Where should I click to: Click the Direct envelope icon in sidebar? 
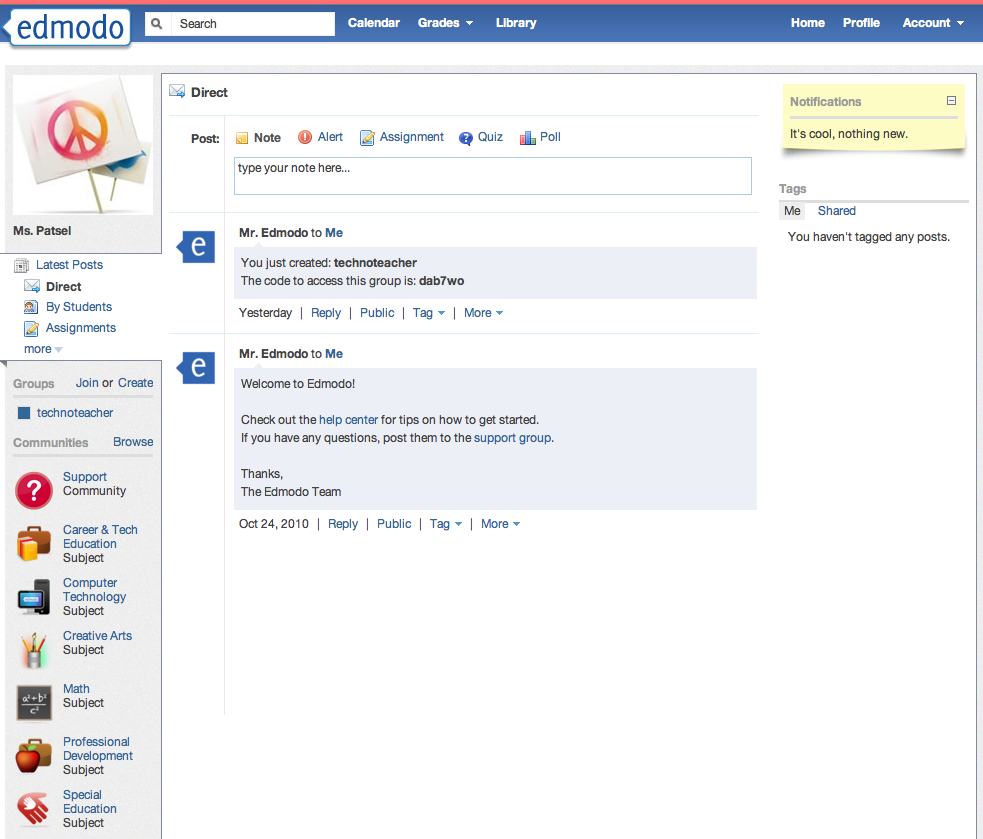[32, 286]
